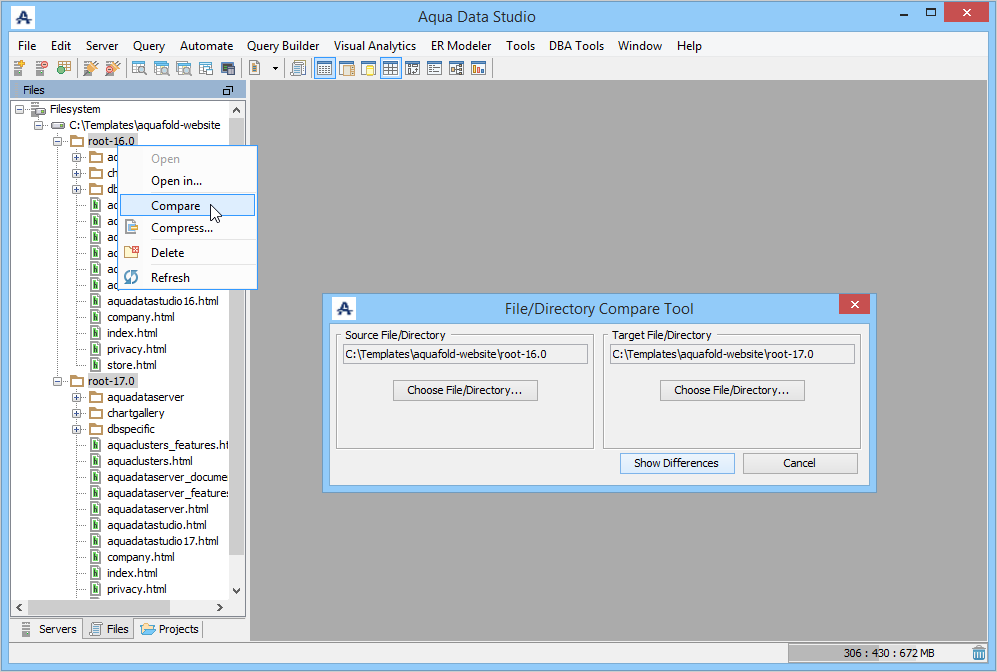Click the script scroll toolbar icon

[x=298, y=68]
